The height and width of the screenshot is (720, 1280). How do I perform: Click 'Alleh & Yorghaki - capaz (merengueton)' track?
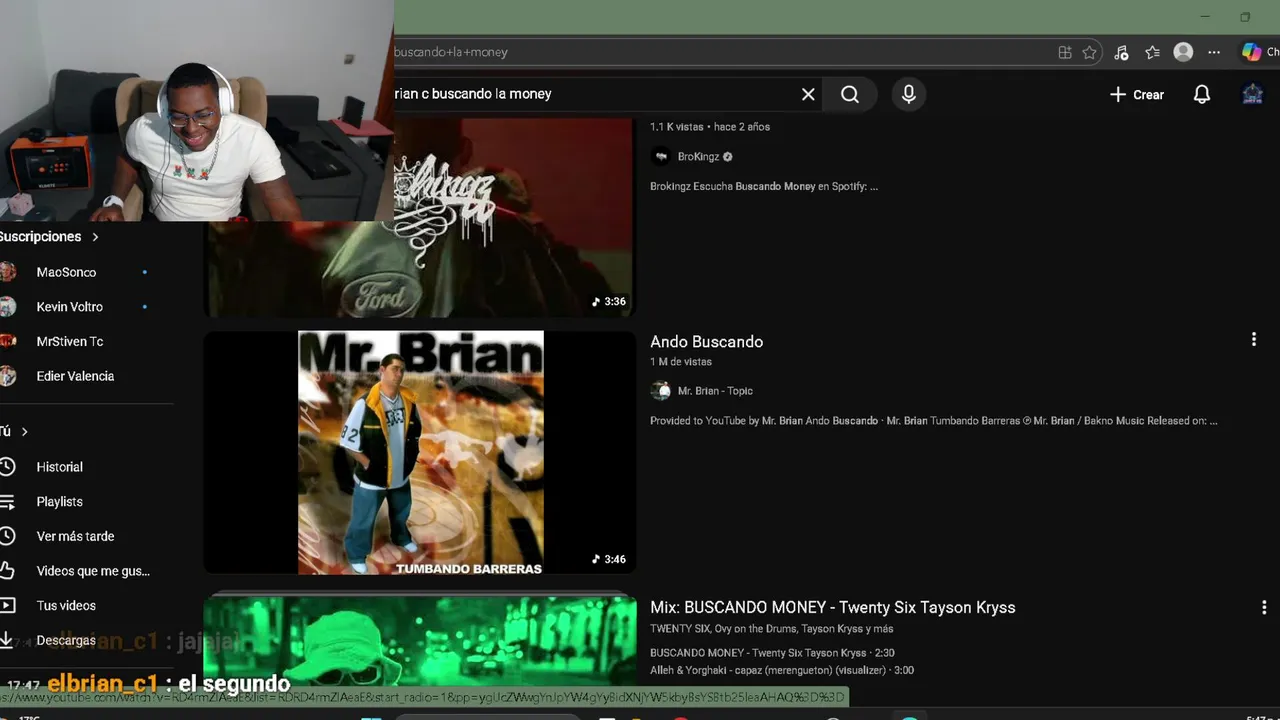[x=782, y=671]
